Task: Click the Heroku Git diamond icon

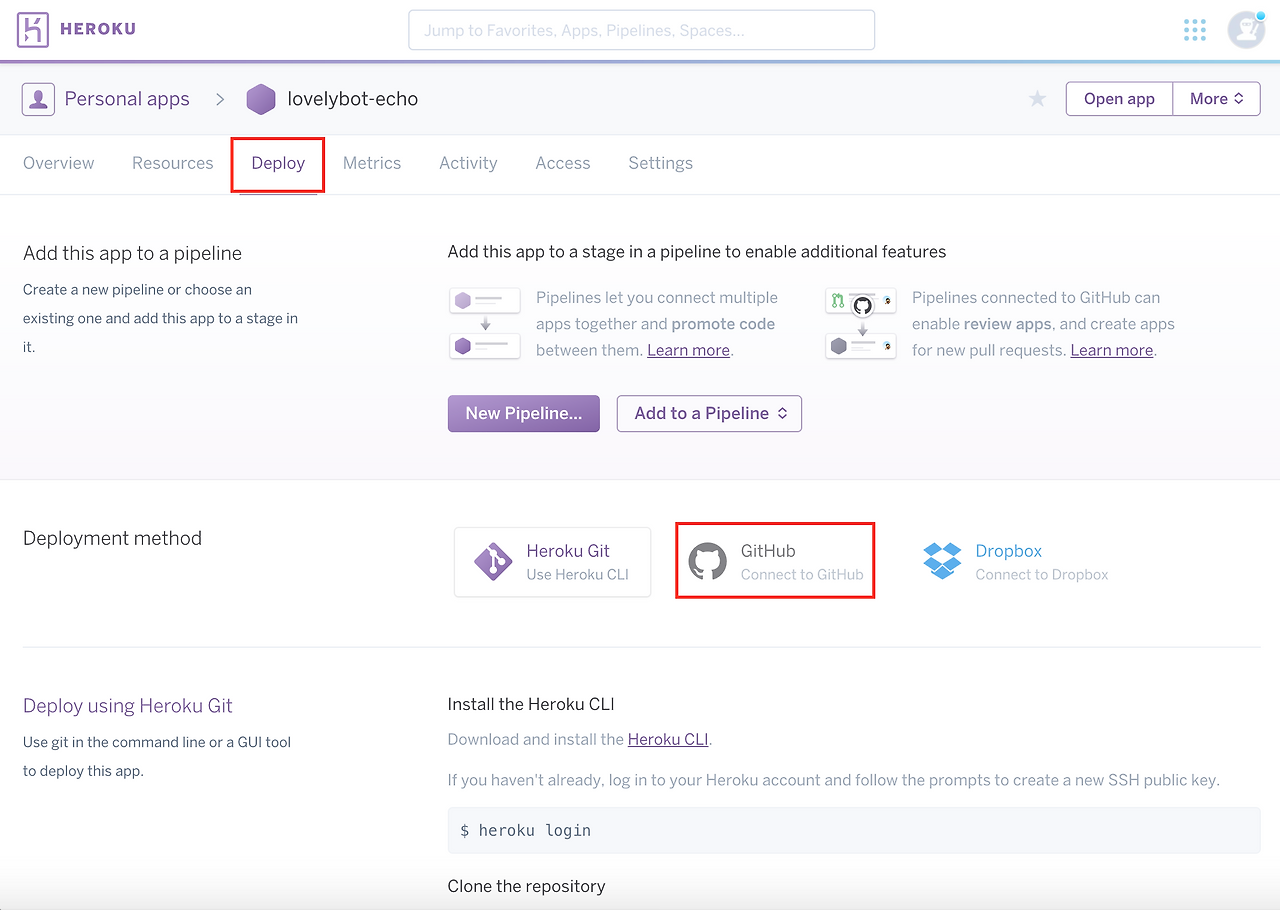Action: [x=493, y=562]
